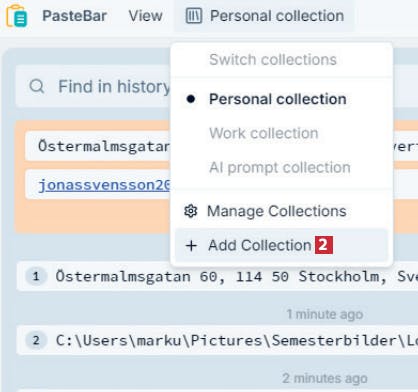Screen dimensions: 418x392
Task: Click number badge 2 of history item
Action: (36, 340)
